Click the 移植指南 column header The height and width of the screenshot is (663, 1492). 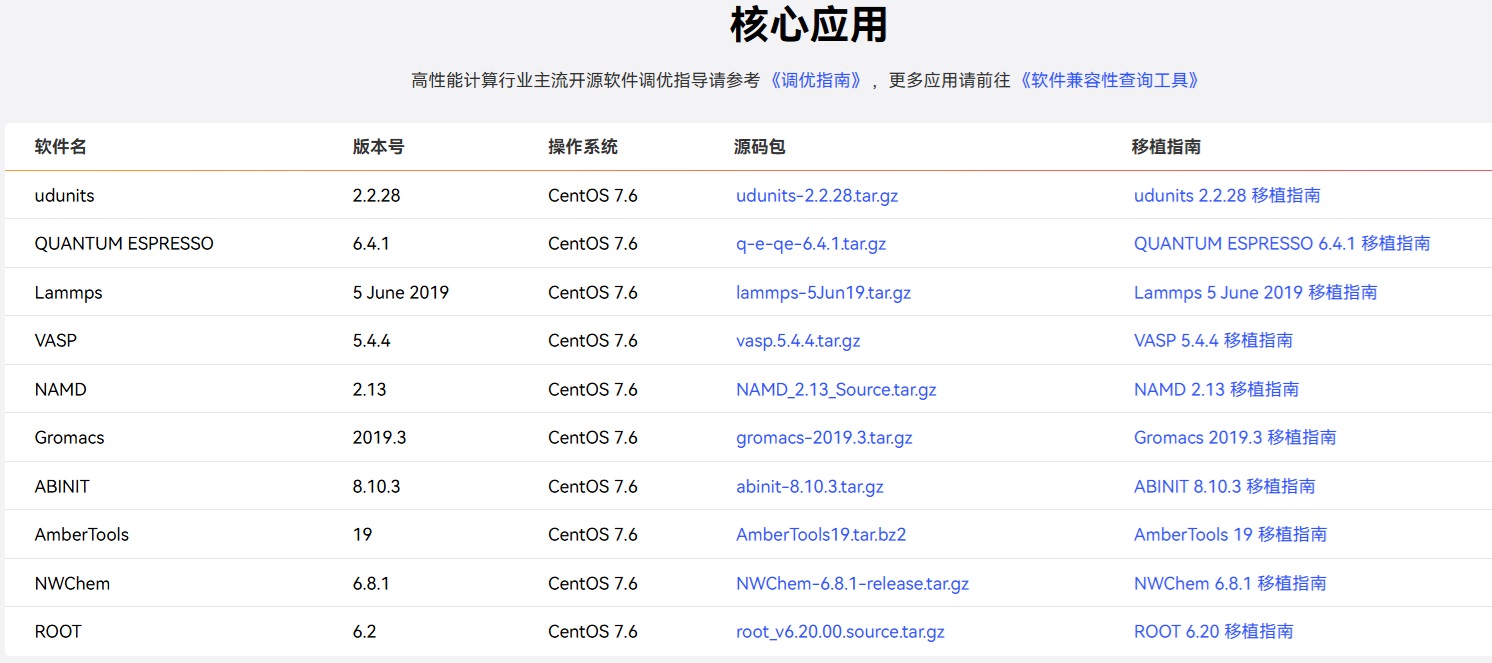1166,147
